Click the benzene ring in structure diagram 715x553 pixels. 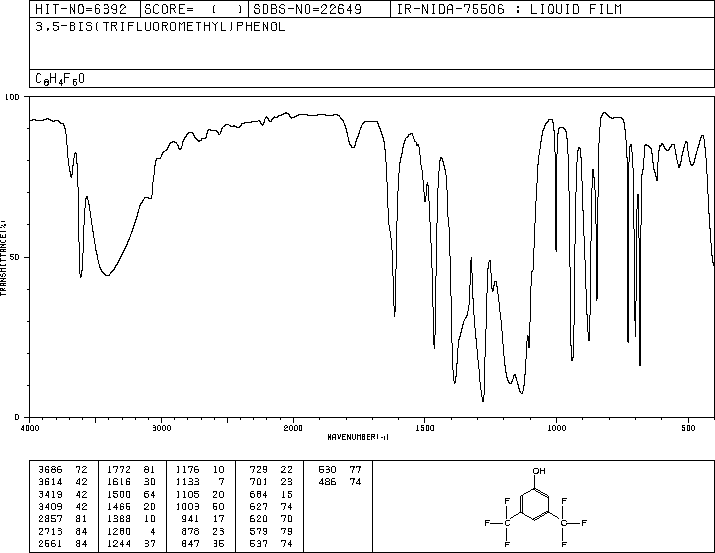535,505
